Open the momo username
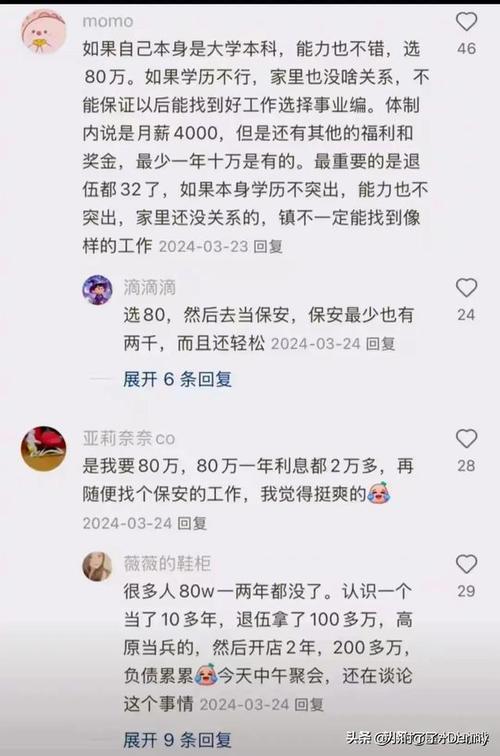 (108, 21)
